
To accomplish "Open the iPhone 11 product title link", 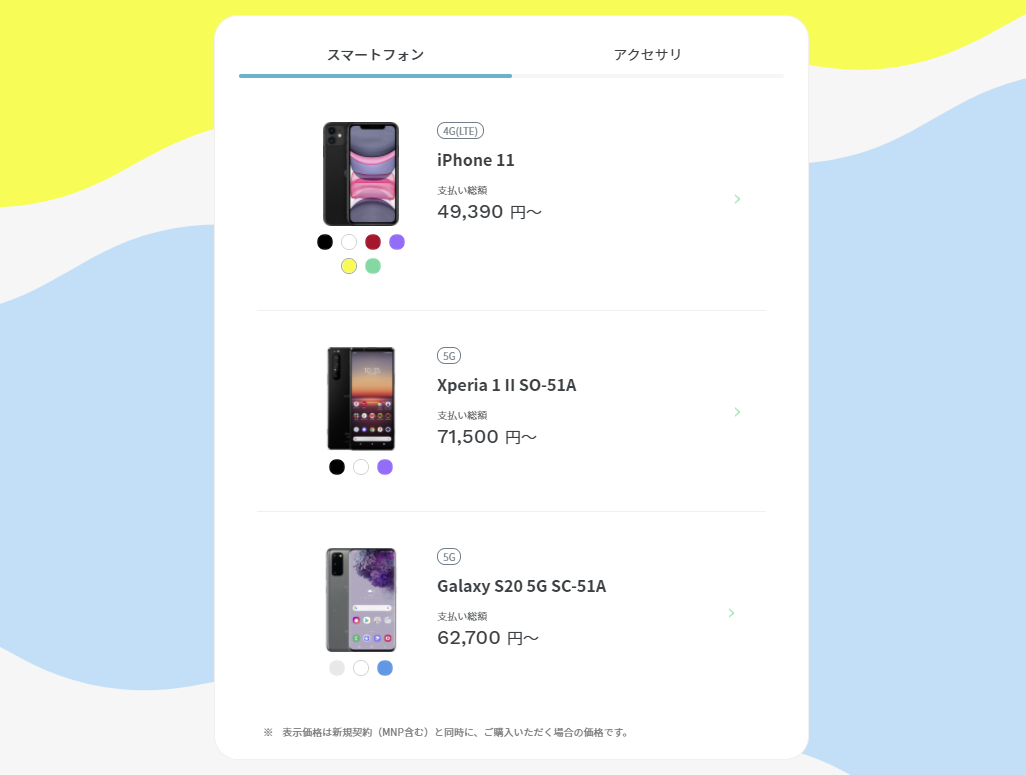I will pyautogui.click(x=476, y=160).
